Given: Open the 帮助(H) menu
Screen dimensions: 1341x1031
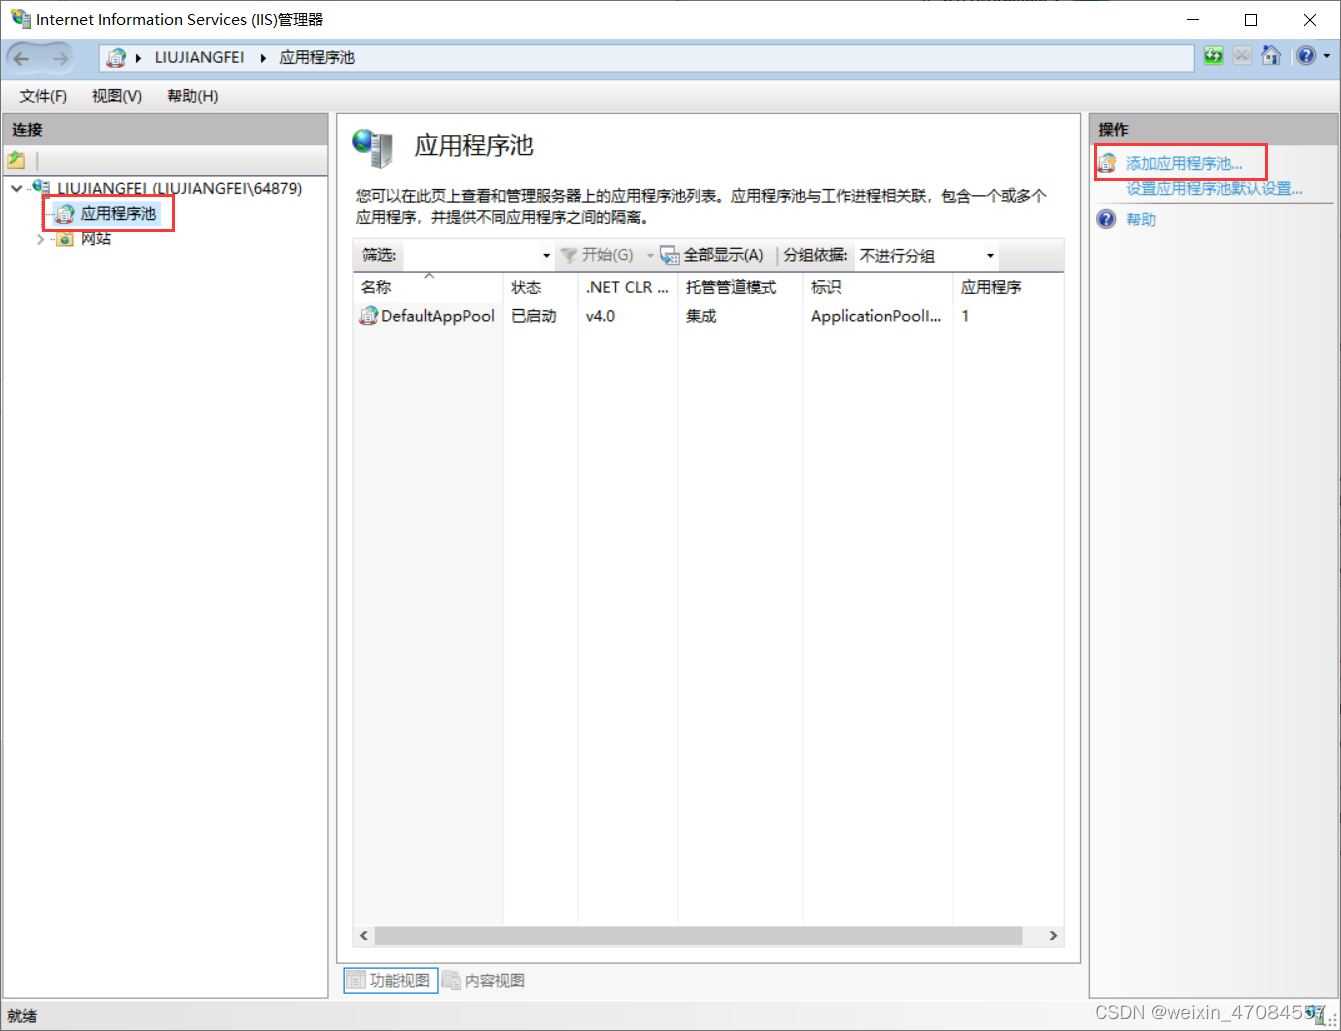Looking at the screenshot, I should point(193,96).
